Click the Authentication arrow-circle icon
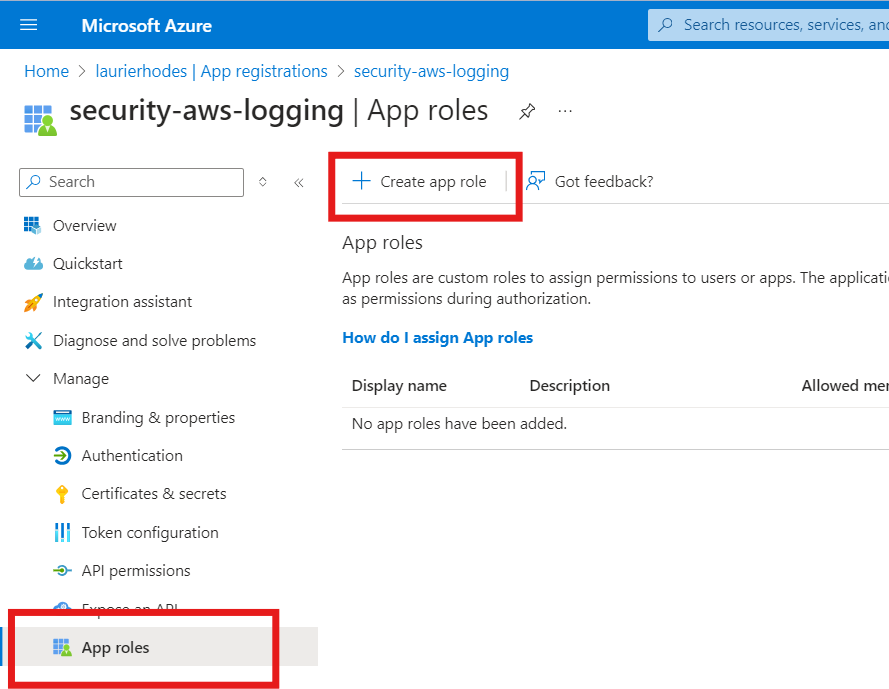 click(62, 456)
